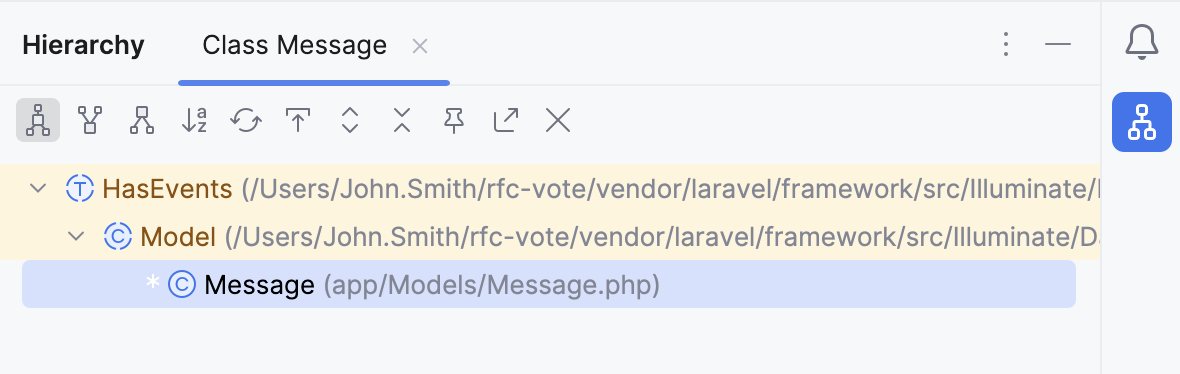Collapse all nodes in the hierarchy
The height and width of the screenshot is (374, 1180).
pyautogui.click(x=402, y=120)
